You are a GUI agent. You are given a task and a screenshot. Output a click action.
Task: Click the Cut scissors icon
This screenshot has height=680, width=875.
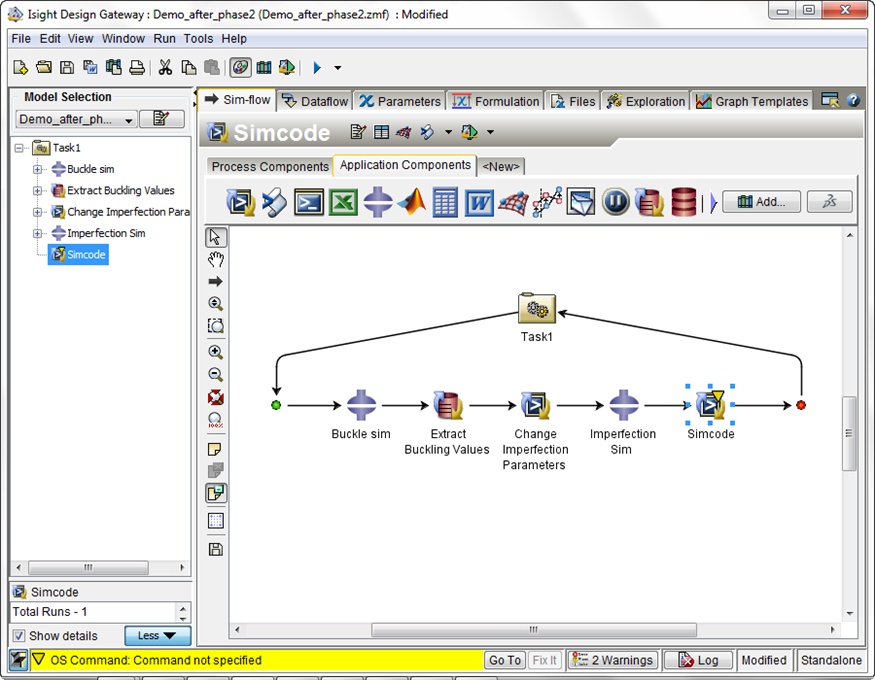[165, 67]
